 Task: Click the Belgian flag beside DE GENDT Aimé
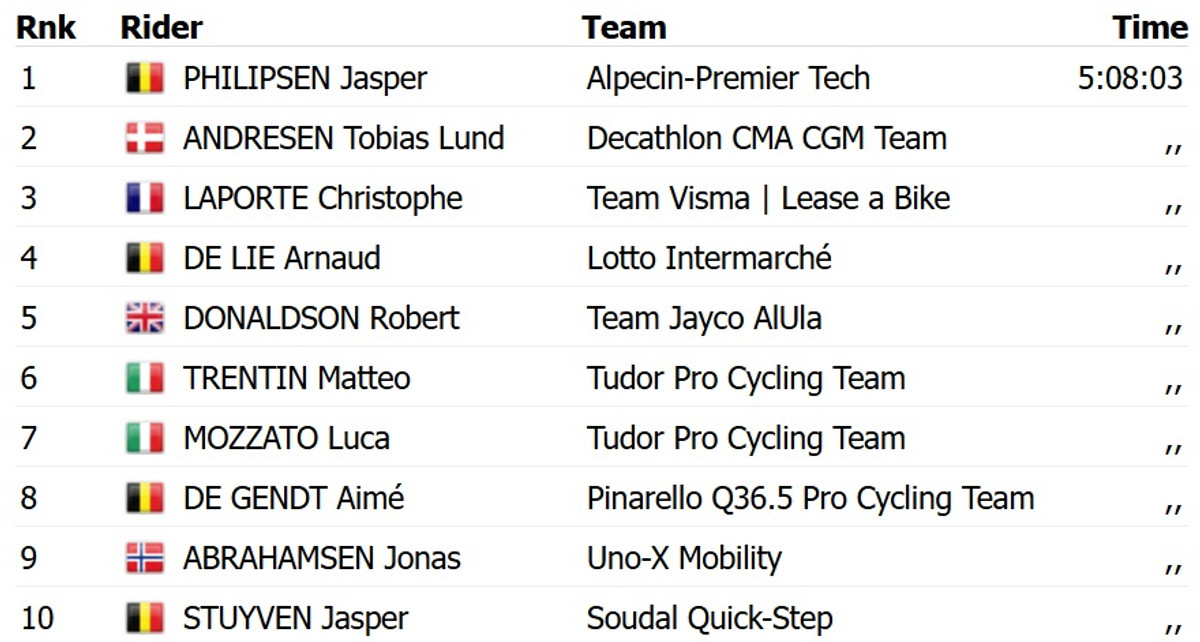pos(145,499)
